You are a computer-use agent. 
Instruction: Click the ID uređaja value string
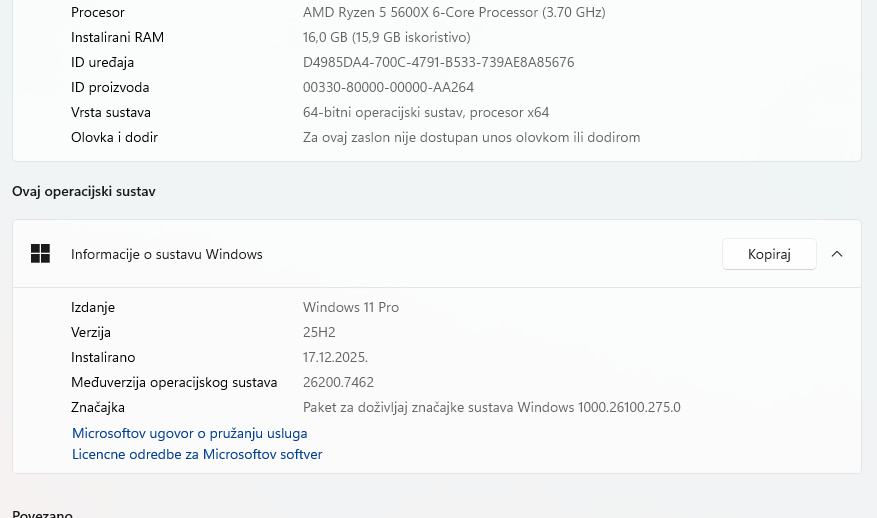438,62
